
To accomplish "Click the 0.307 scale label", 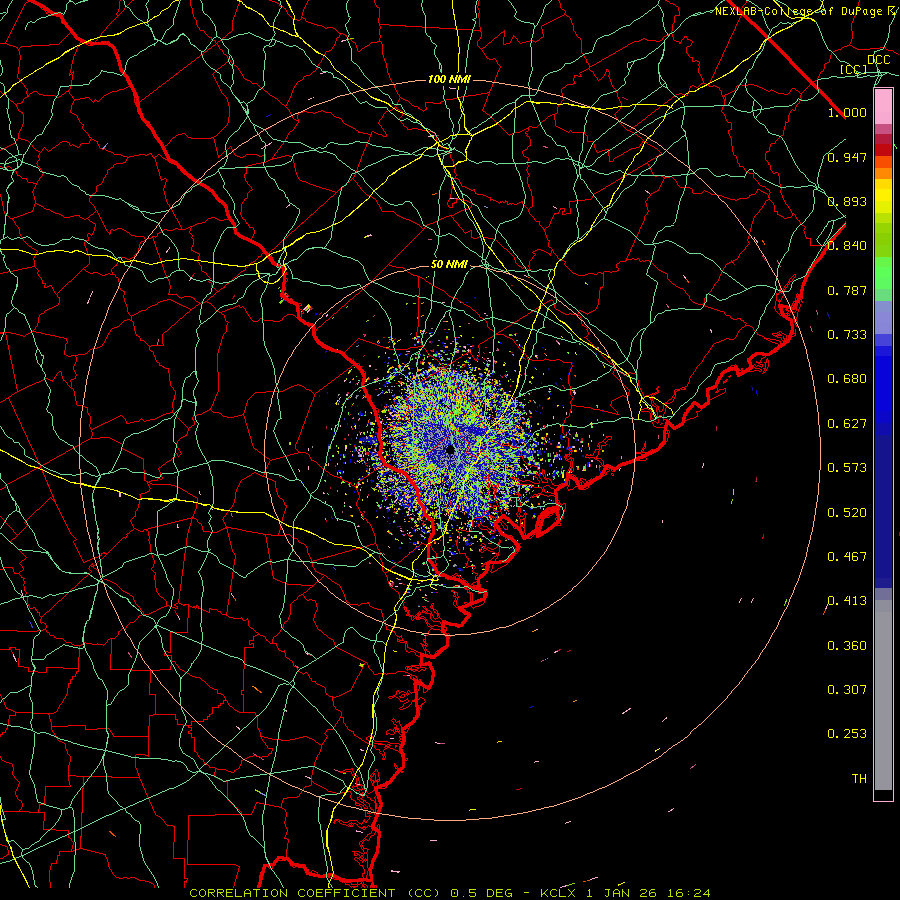I will (847, 690).
